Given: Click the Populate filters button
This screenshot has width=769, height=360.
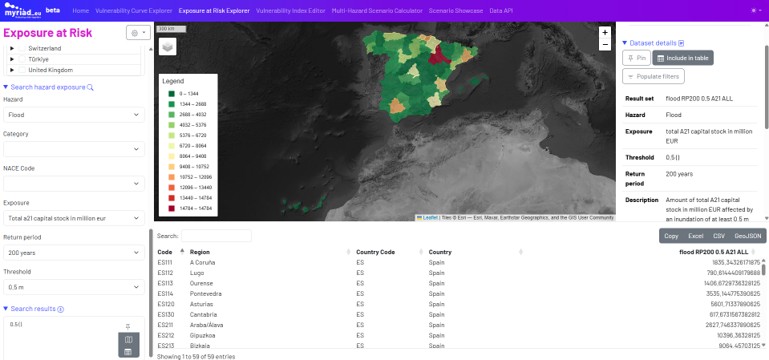Looking at the screenshot, I should [x=653, y=77].
